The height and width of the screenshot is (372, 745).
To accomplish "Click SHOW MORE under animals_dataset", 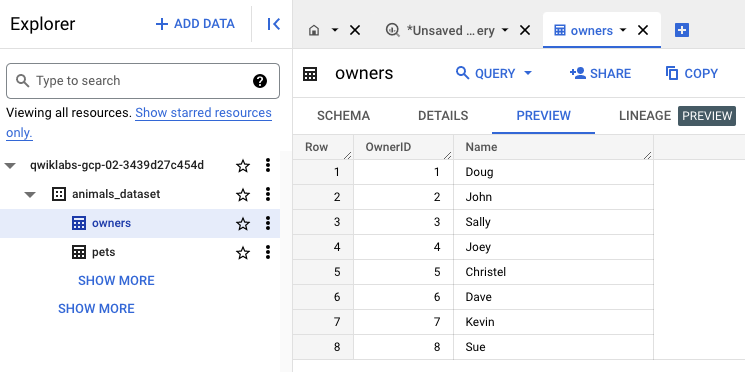I will click(x=116, y=281).
